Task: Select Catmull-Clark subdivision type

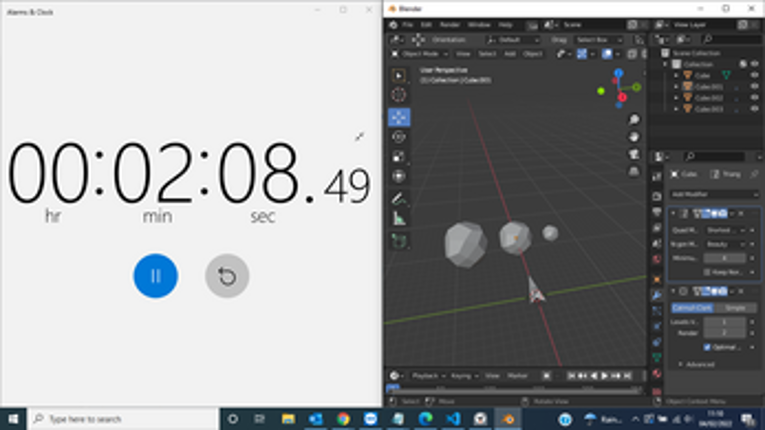Action: pos(692,307)
